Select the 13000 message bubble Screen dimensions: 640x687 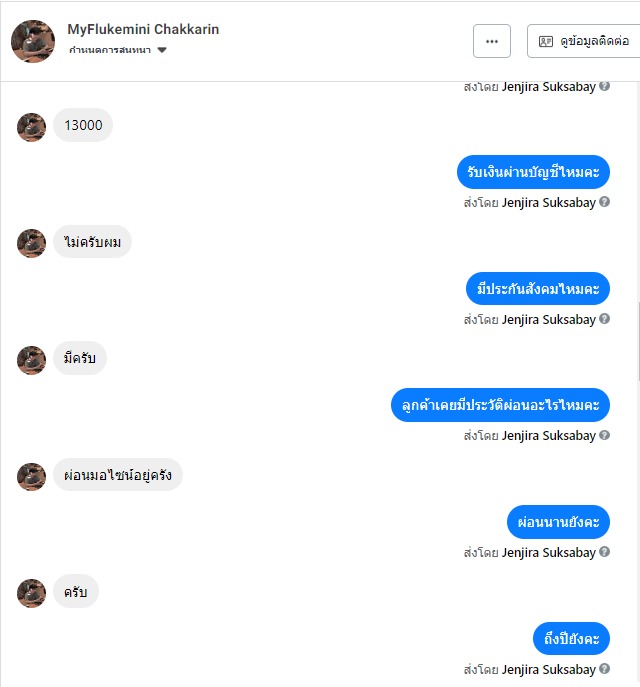[x=83, y=125]
